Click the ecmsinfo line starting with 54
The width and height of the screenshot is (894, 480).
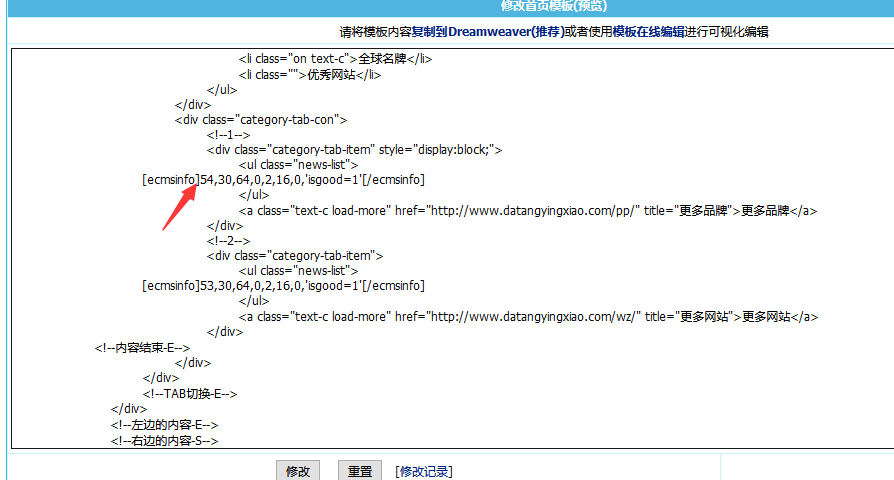pyautogui.click(x=283, y=180)
